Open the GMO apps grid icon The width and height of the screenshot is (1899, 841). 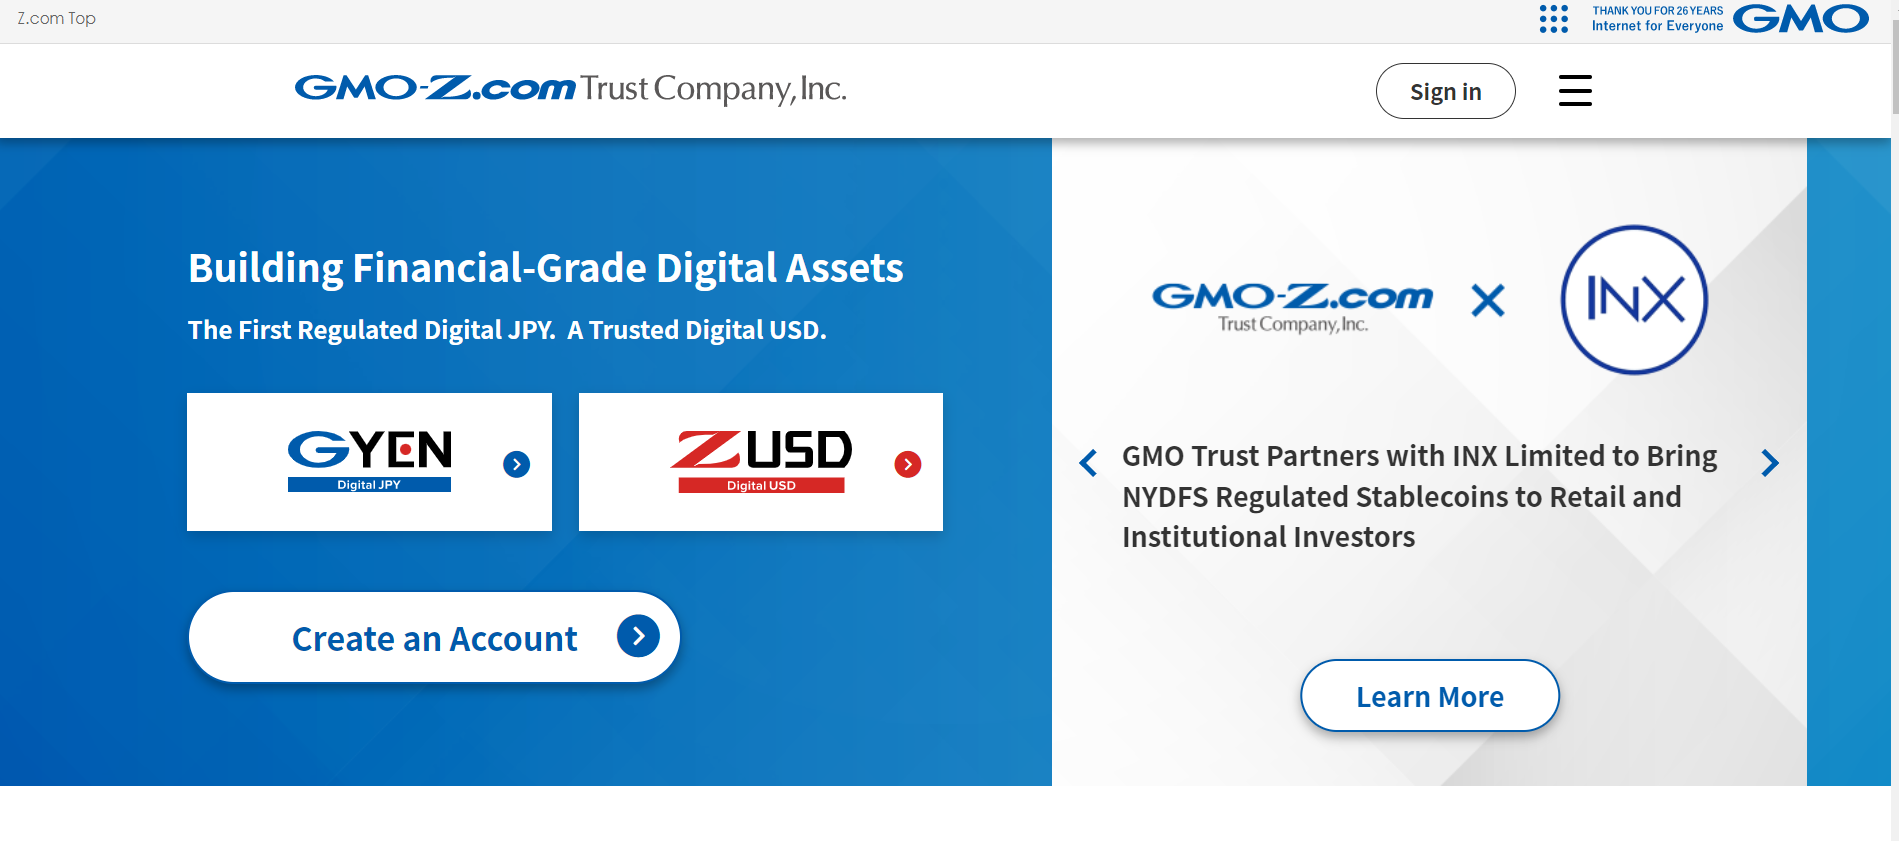click(x=1553, y=19)
